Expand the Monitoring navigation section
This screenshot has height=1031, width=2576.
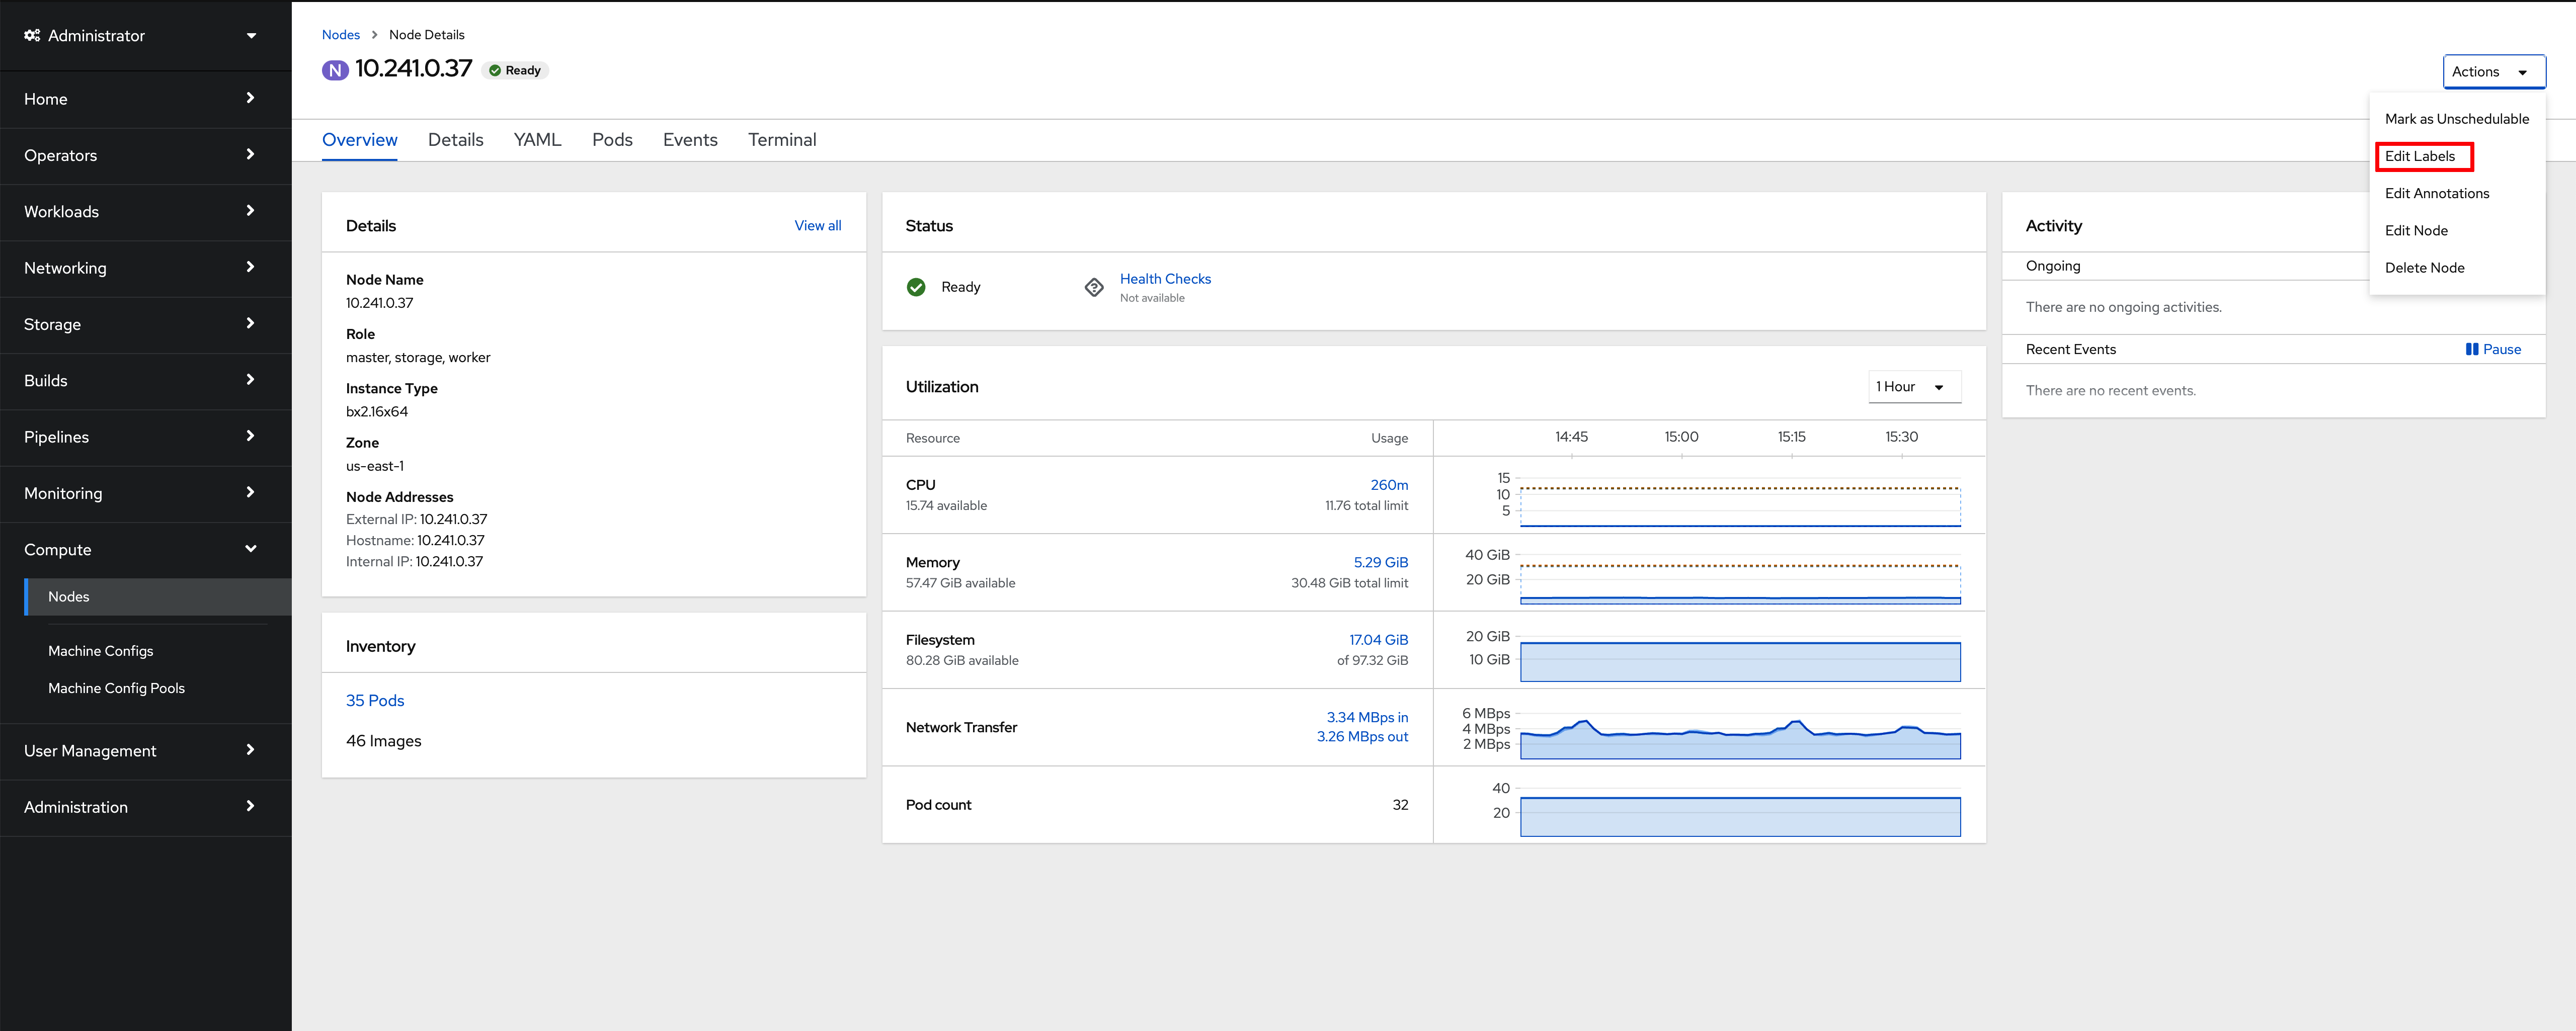pyautogui.click(x=146, y=493)
